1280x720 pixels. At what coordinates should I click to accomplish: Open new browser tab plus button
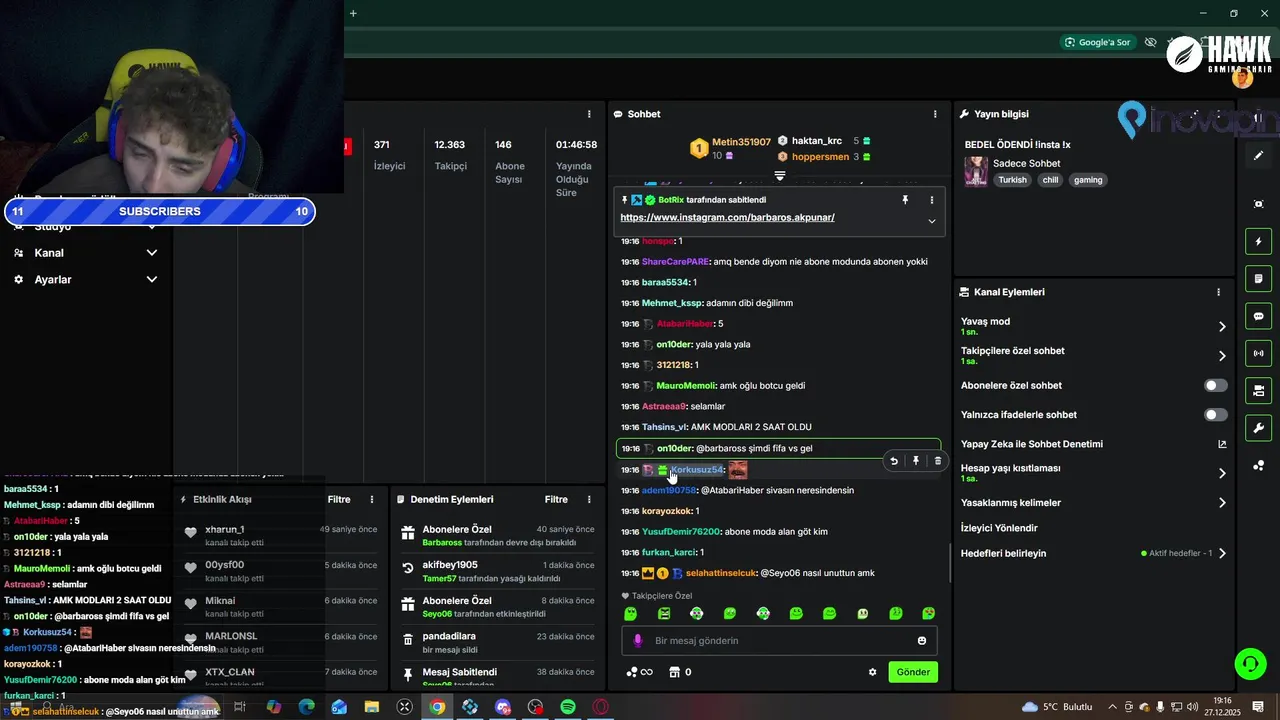[353, 13]
